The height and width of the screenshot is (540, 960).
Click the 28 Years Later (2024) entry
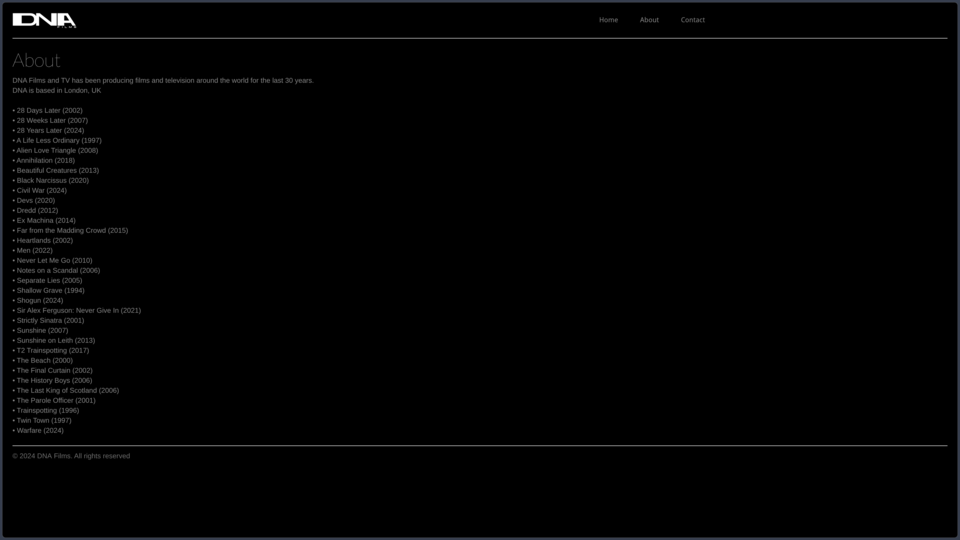(x=48, y=130)
